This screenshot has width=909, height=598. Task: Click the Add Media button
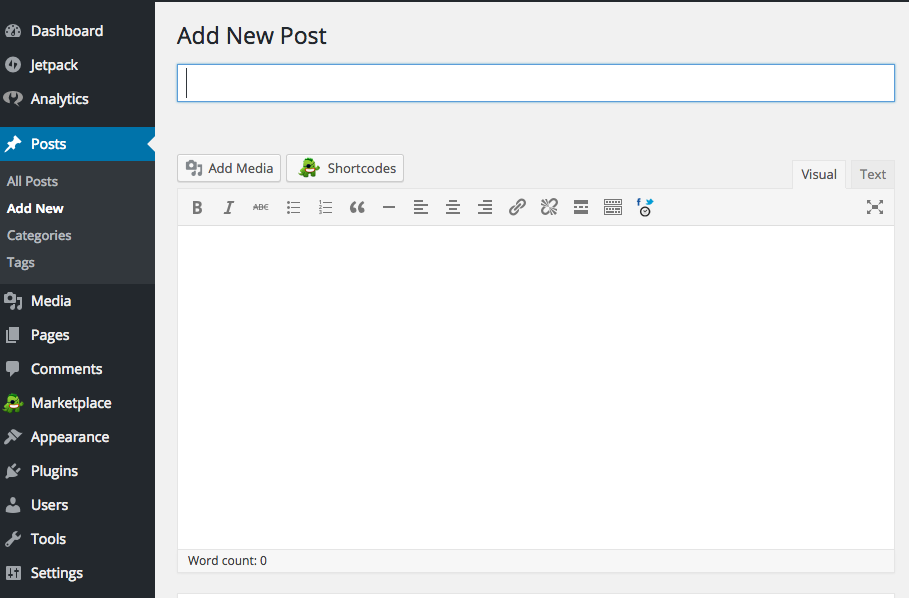tap(229, 168)
